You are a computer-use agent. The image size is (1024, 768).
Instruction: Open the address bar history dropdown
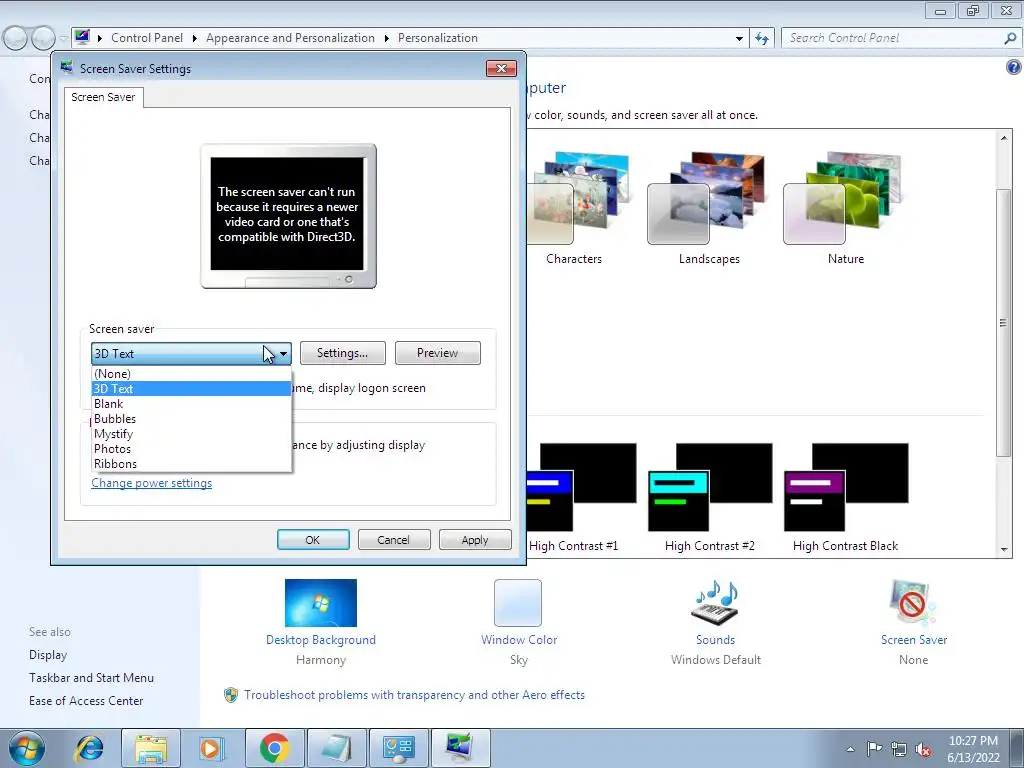(x=739, y=39)
